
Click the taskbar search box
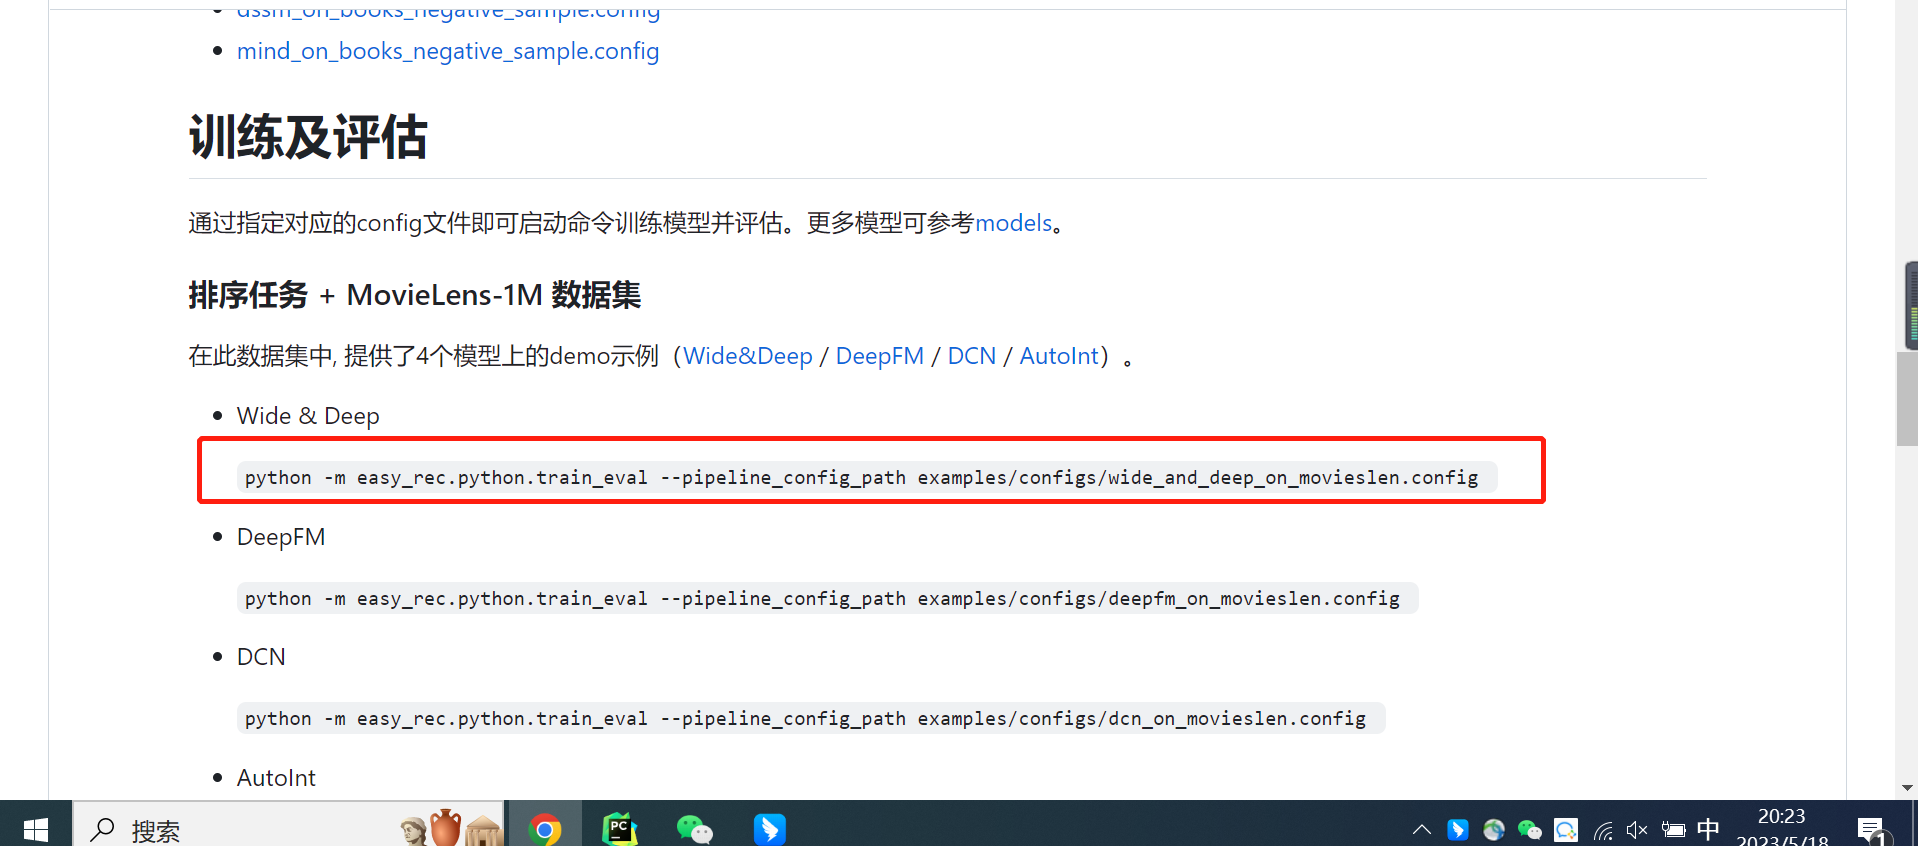coord(288,828)
